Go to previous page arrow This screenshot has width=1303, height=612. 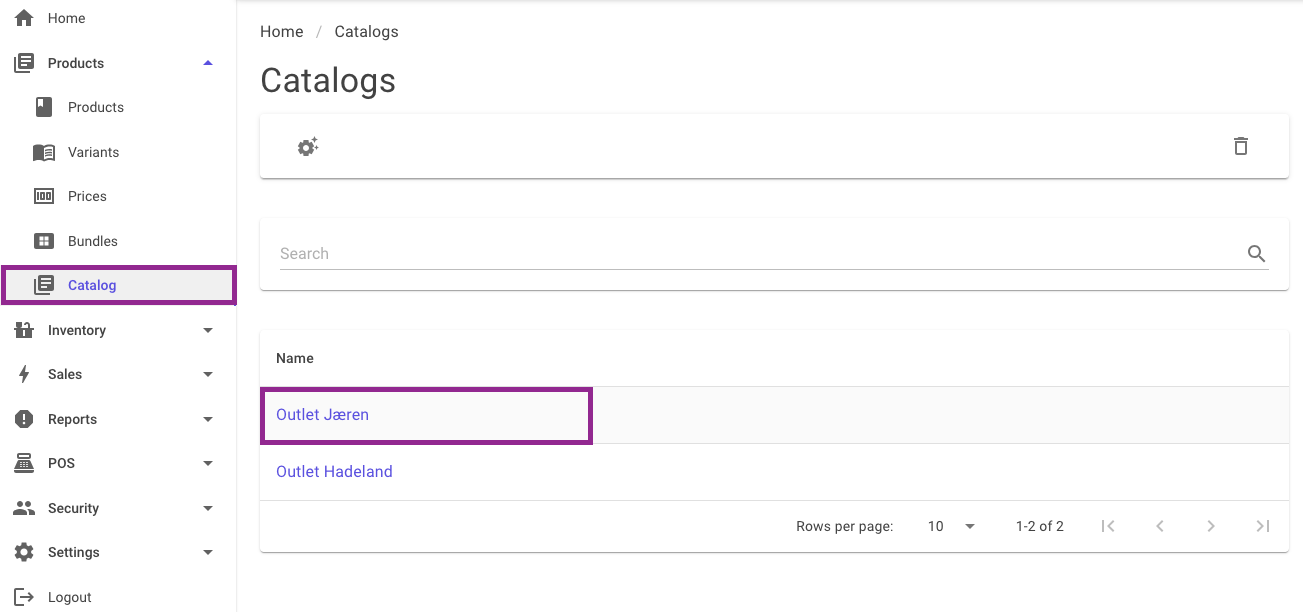[x=1159, y=526]
